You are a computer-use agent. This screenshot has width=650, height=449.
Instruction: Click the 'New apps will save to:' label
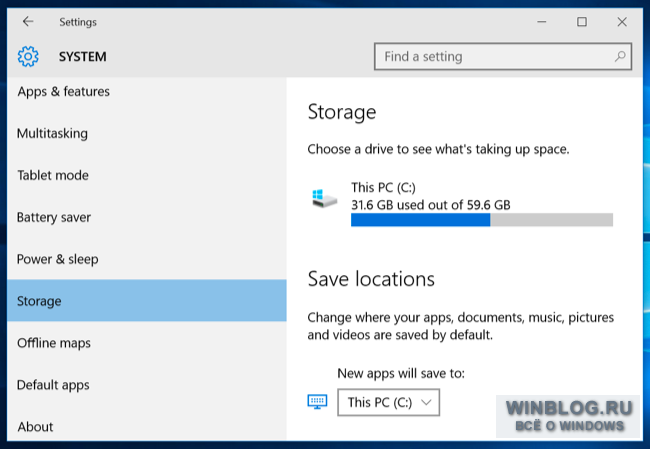click(x=401, y=373)
